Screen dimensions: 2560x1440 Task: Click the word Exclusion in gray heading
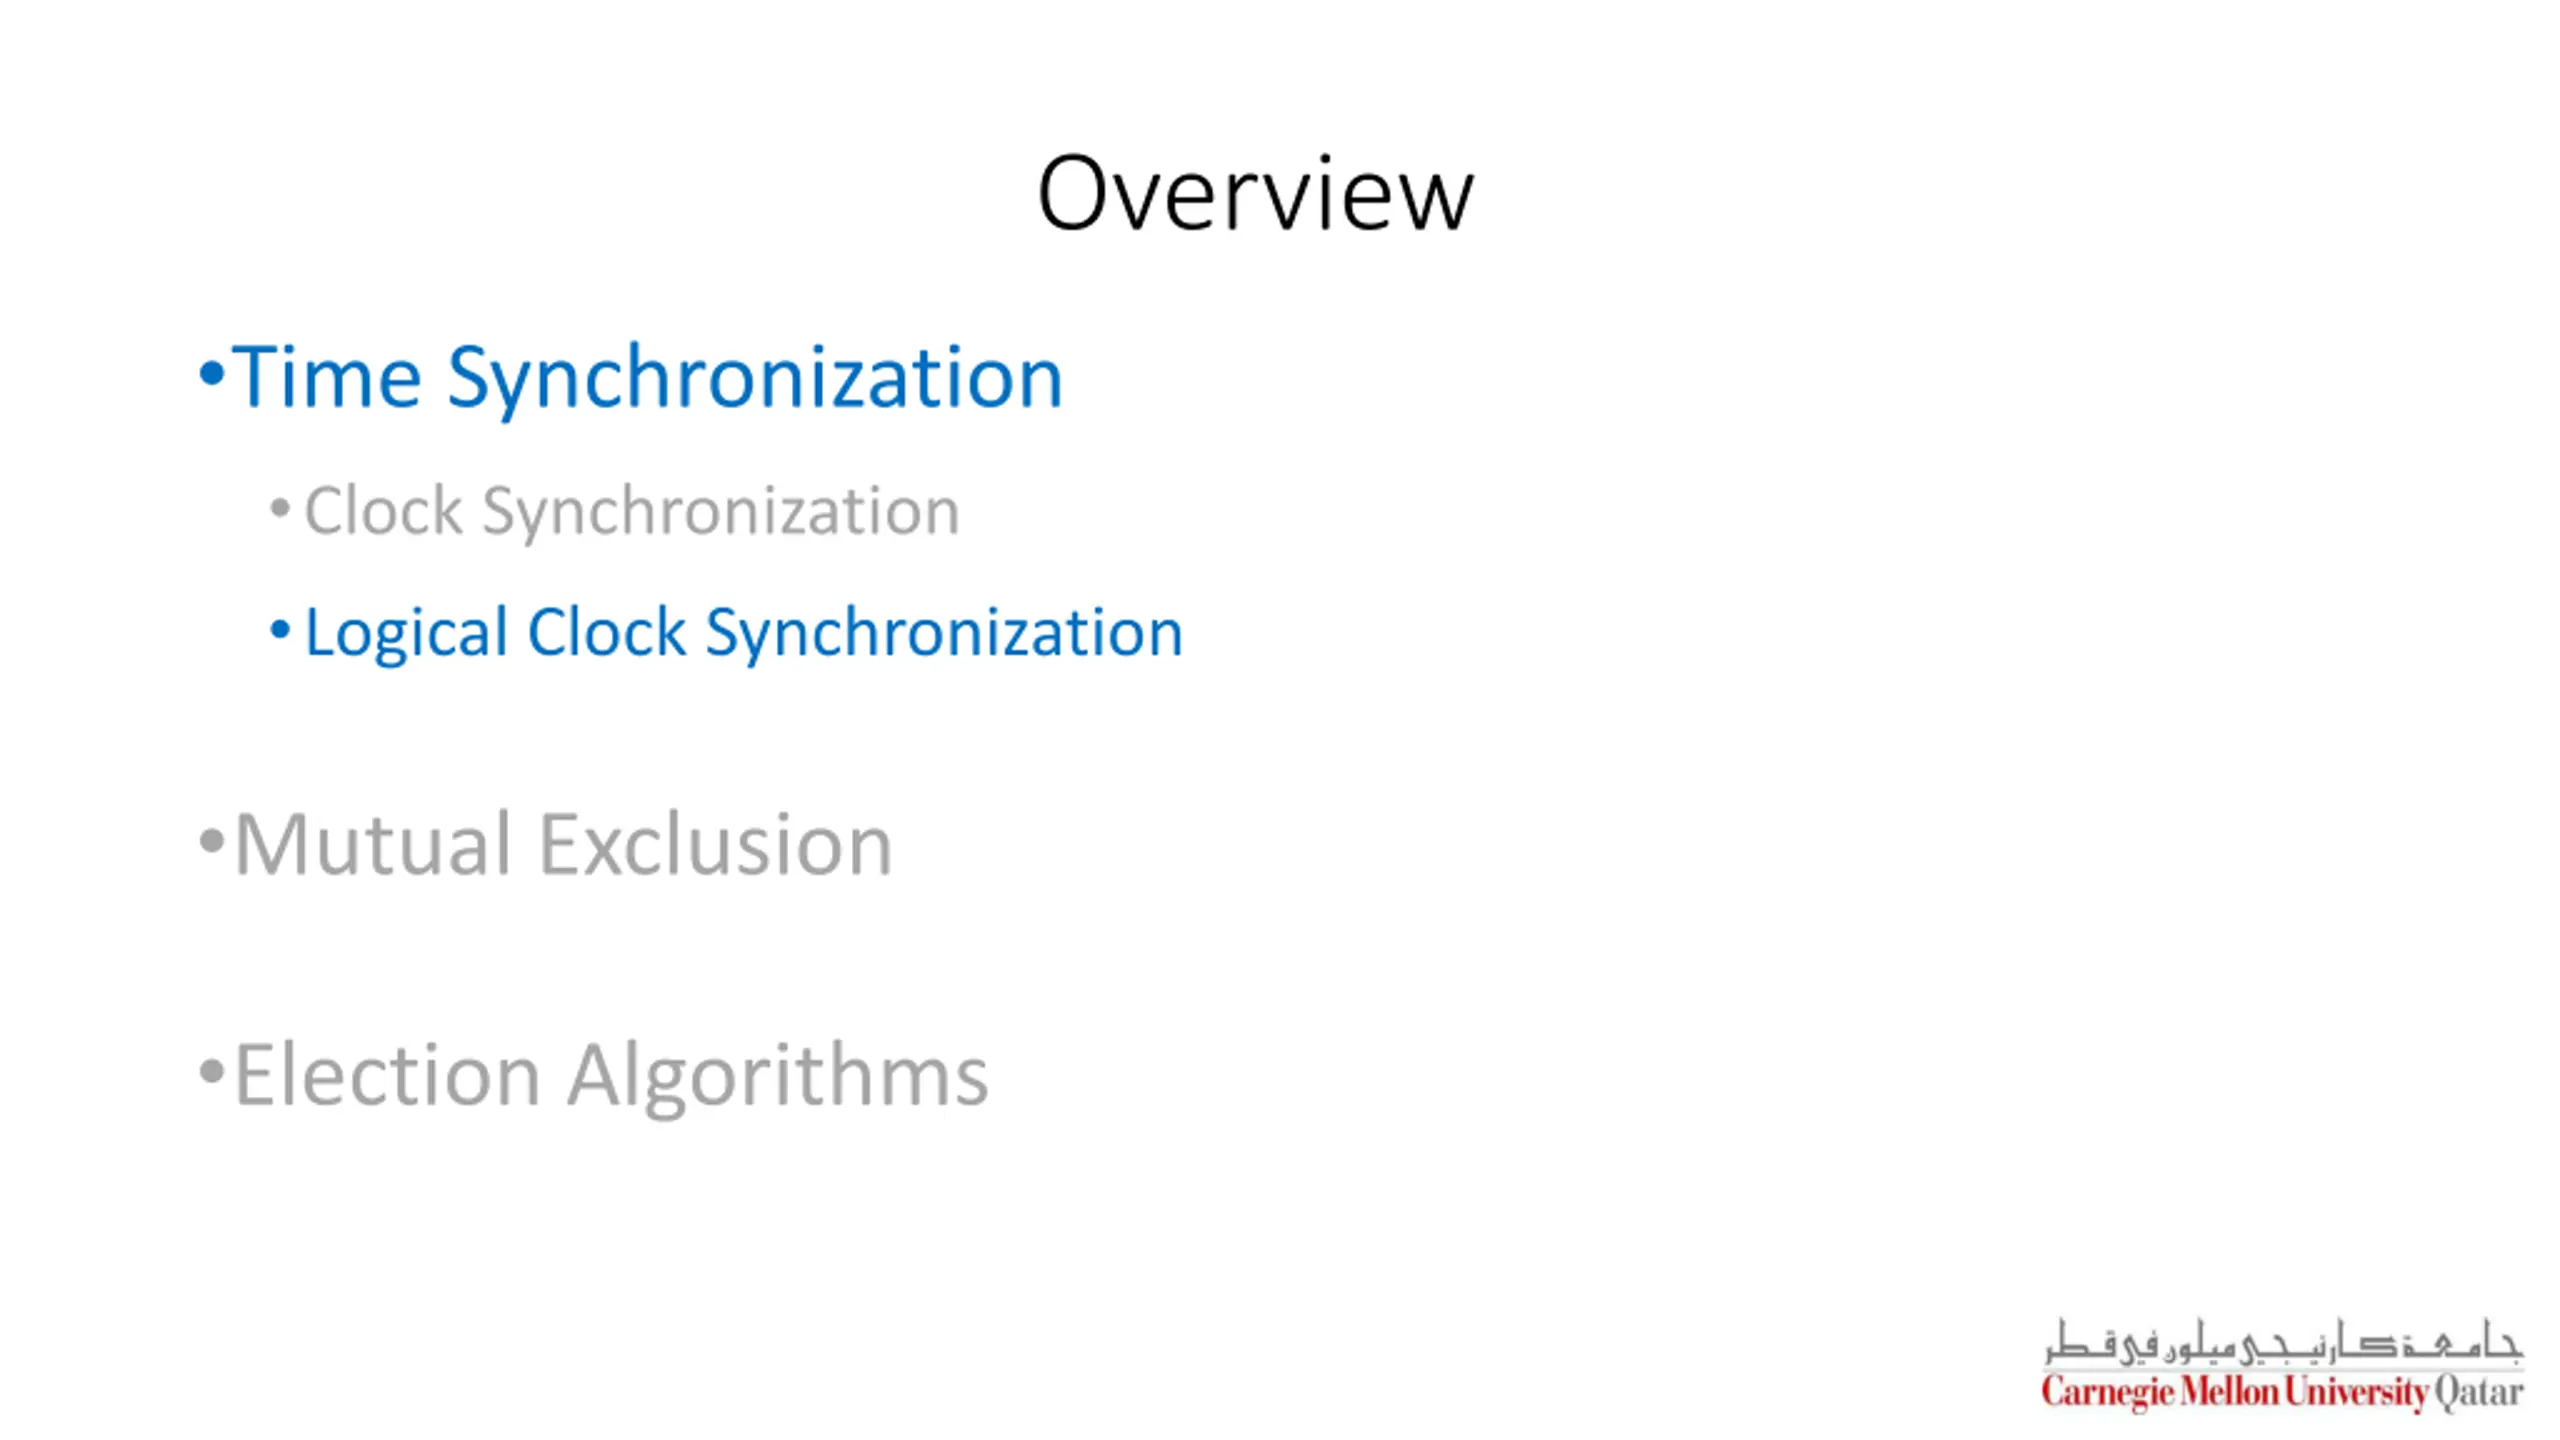tap(716, 844)
